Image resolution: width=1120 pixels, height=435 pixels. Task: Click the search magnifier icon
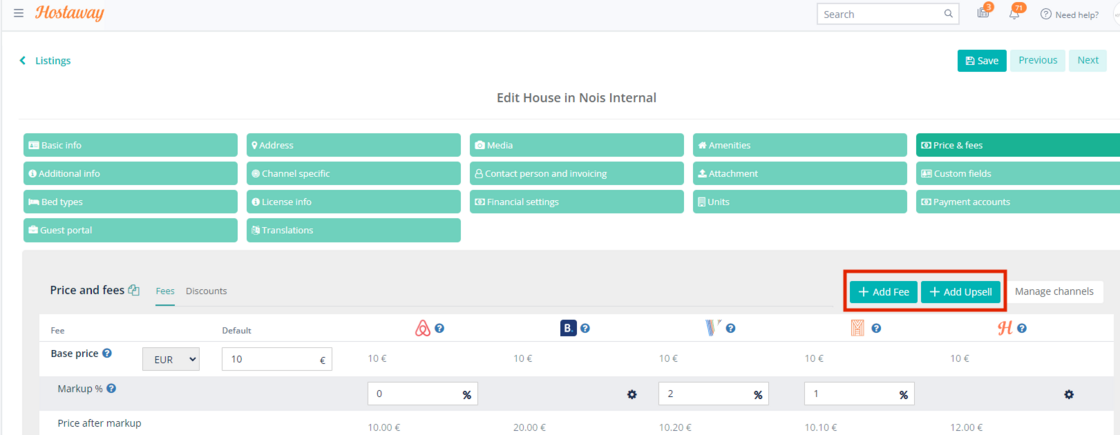point(948,14)
